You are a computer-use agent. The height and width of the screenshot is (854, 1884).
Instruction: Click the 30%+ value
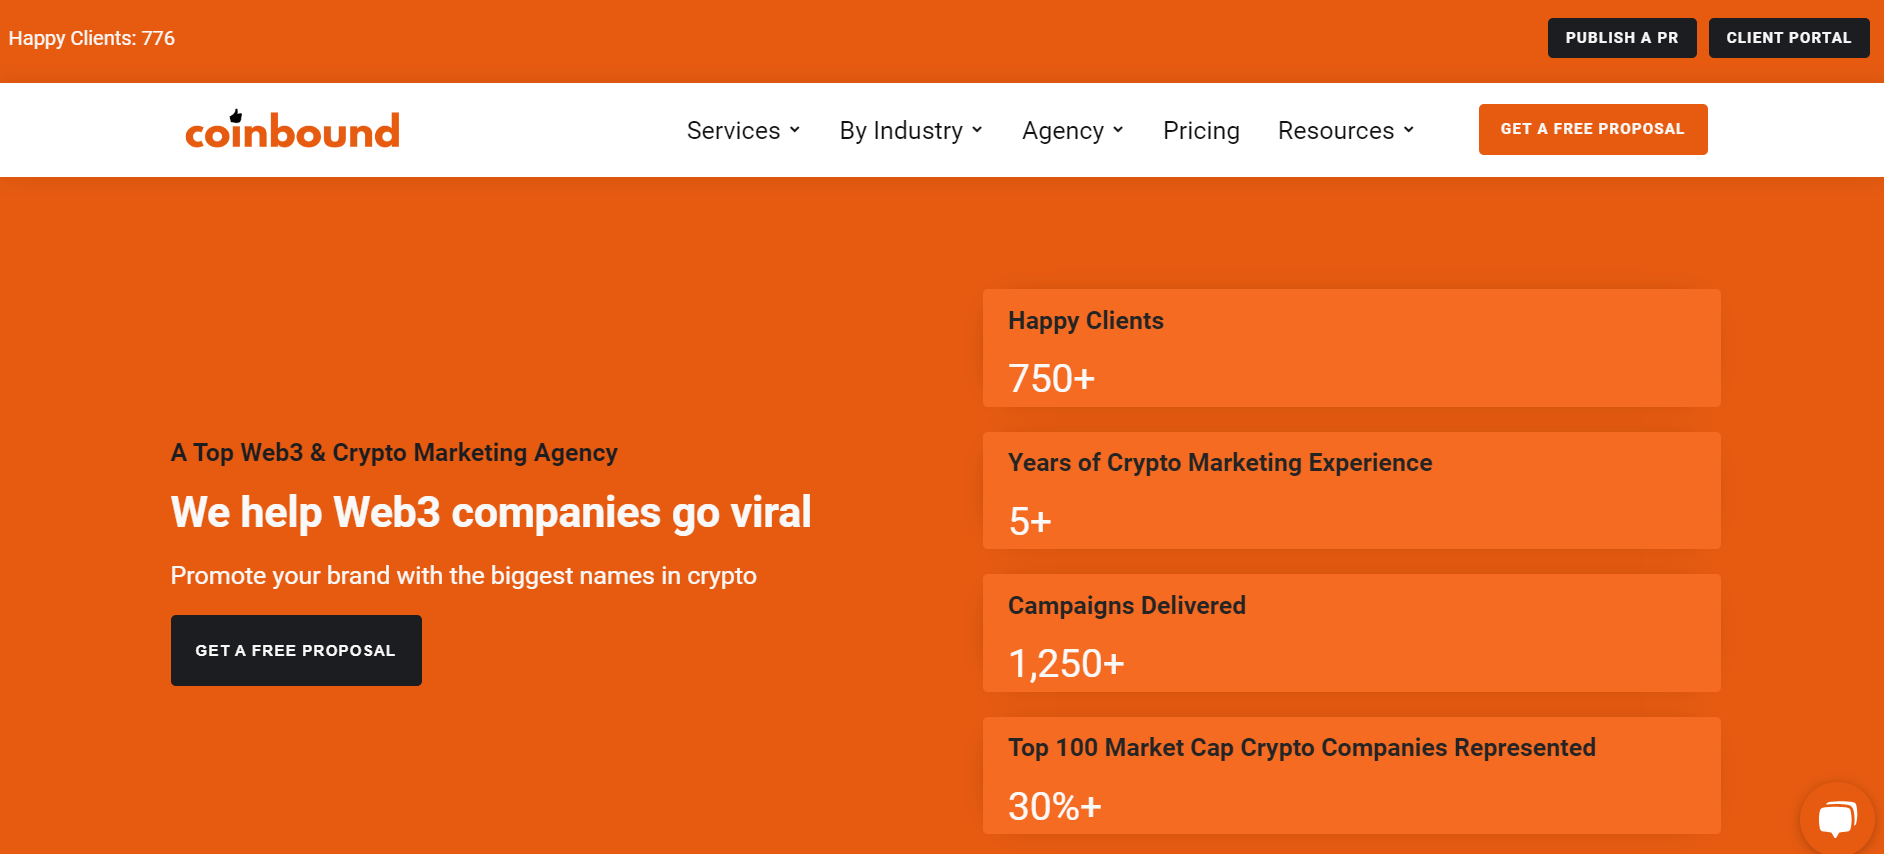[1055, 806]
